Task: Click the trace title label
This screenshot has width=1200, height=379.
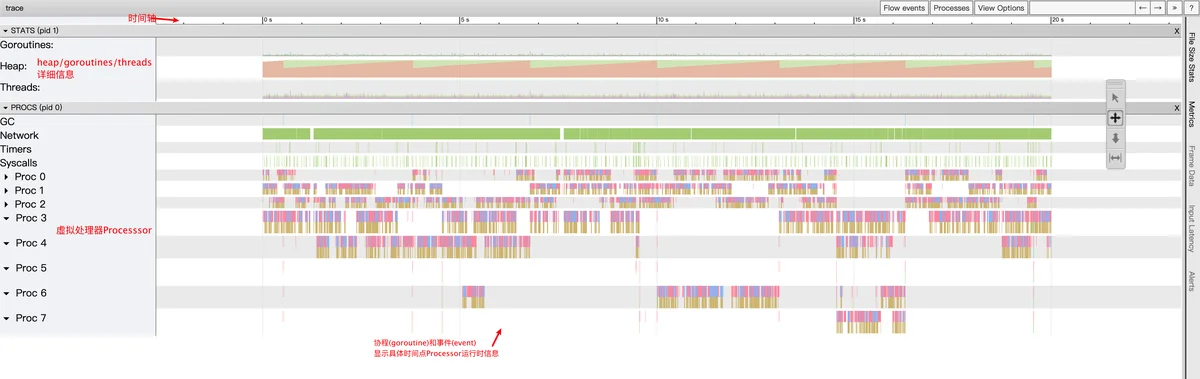Action: pyautogui.click(x=14, y=8)
